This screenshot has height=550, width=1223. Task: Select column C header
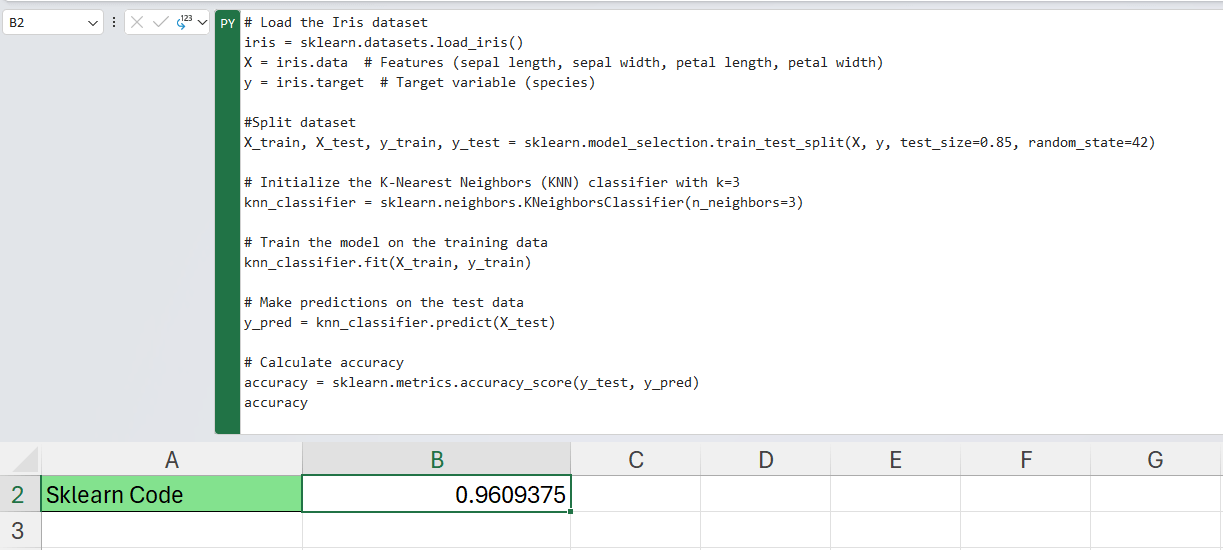[635, 460]
